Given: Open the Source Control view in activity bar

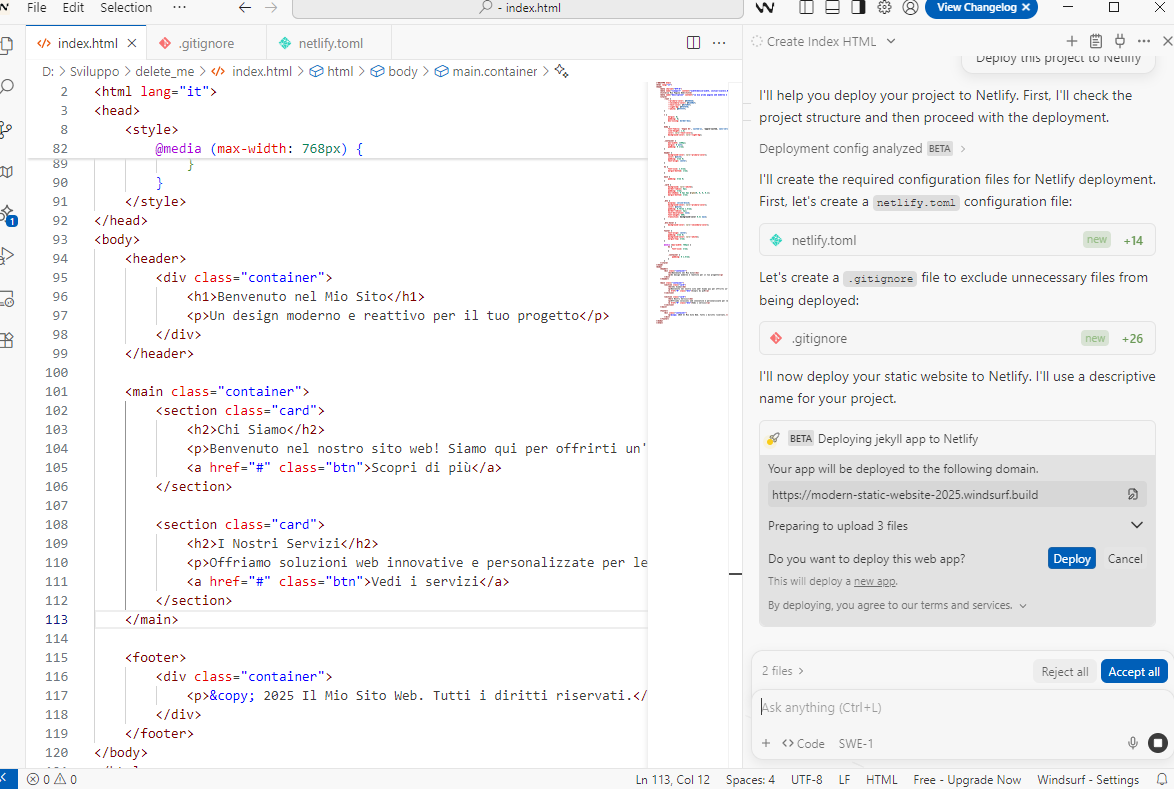Looking at the screenshot, I should [6, 129].
